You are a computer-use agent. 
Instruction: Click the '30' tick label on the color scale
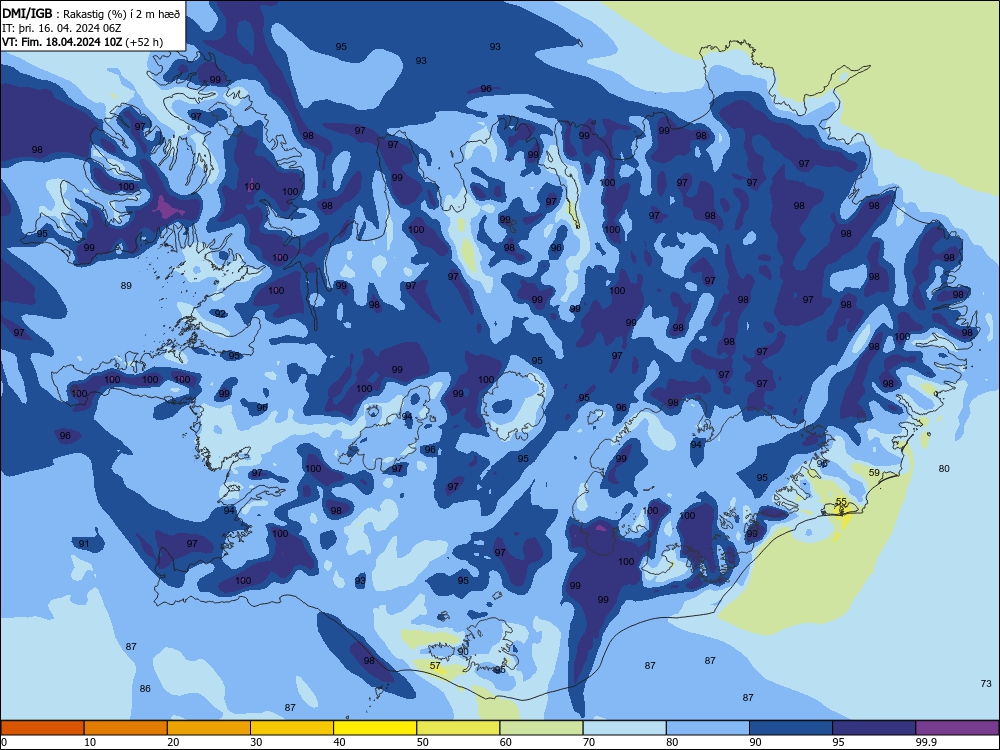coord(256,742)
